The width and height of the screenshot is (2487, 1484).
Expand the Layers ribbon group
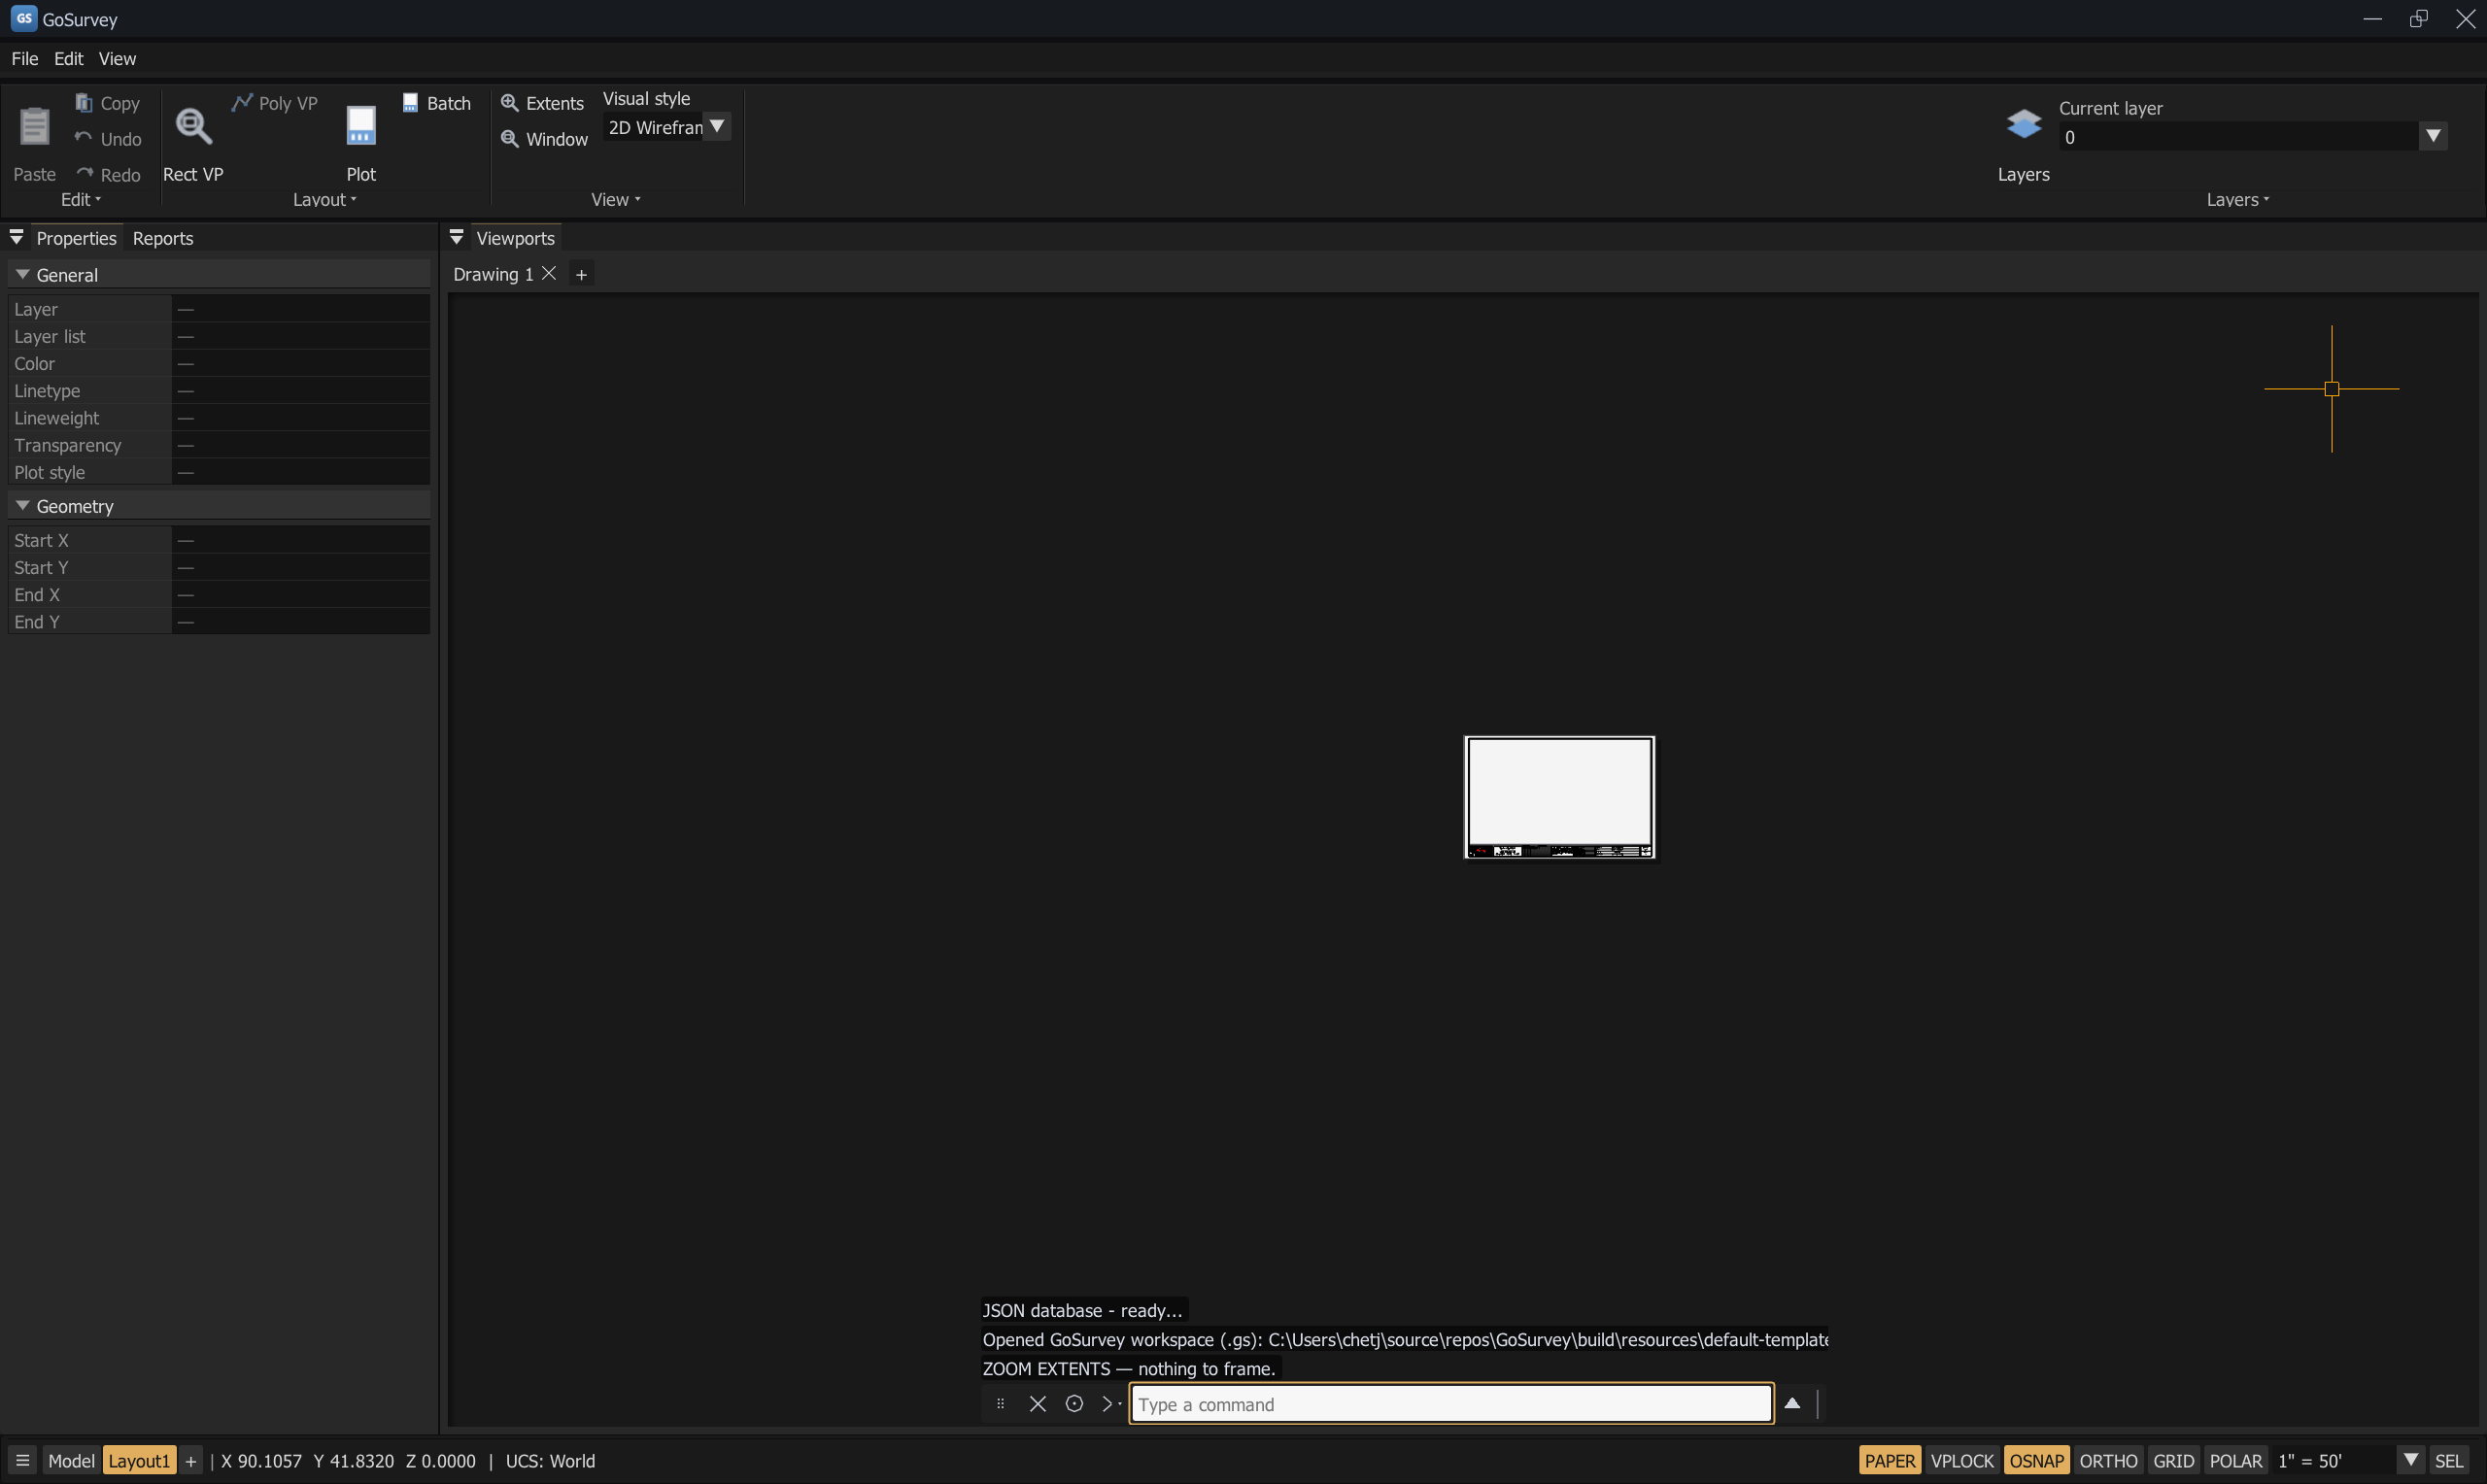pyautogui.click(x=2237, y=199)
